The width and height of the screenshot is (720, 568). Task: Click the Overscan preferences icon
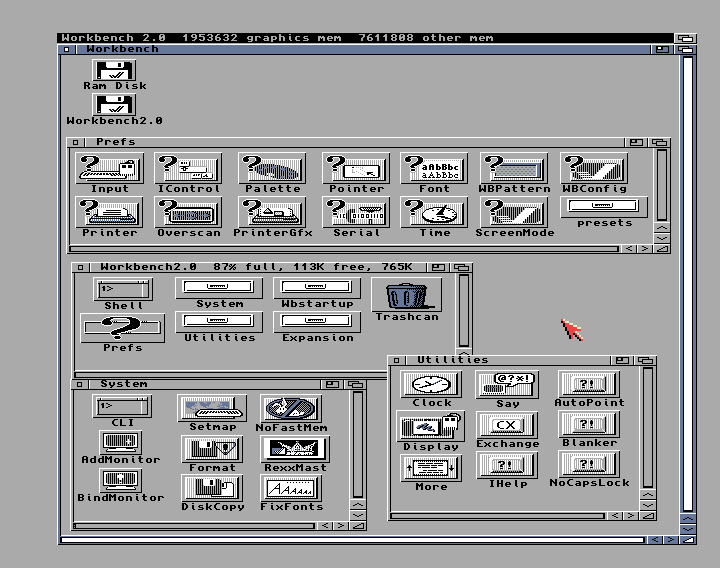[x=189, y=212]
